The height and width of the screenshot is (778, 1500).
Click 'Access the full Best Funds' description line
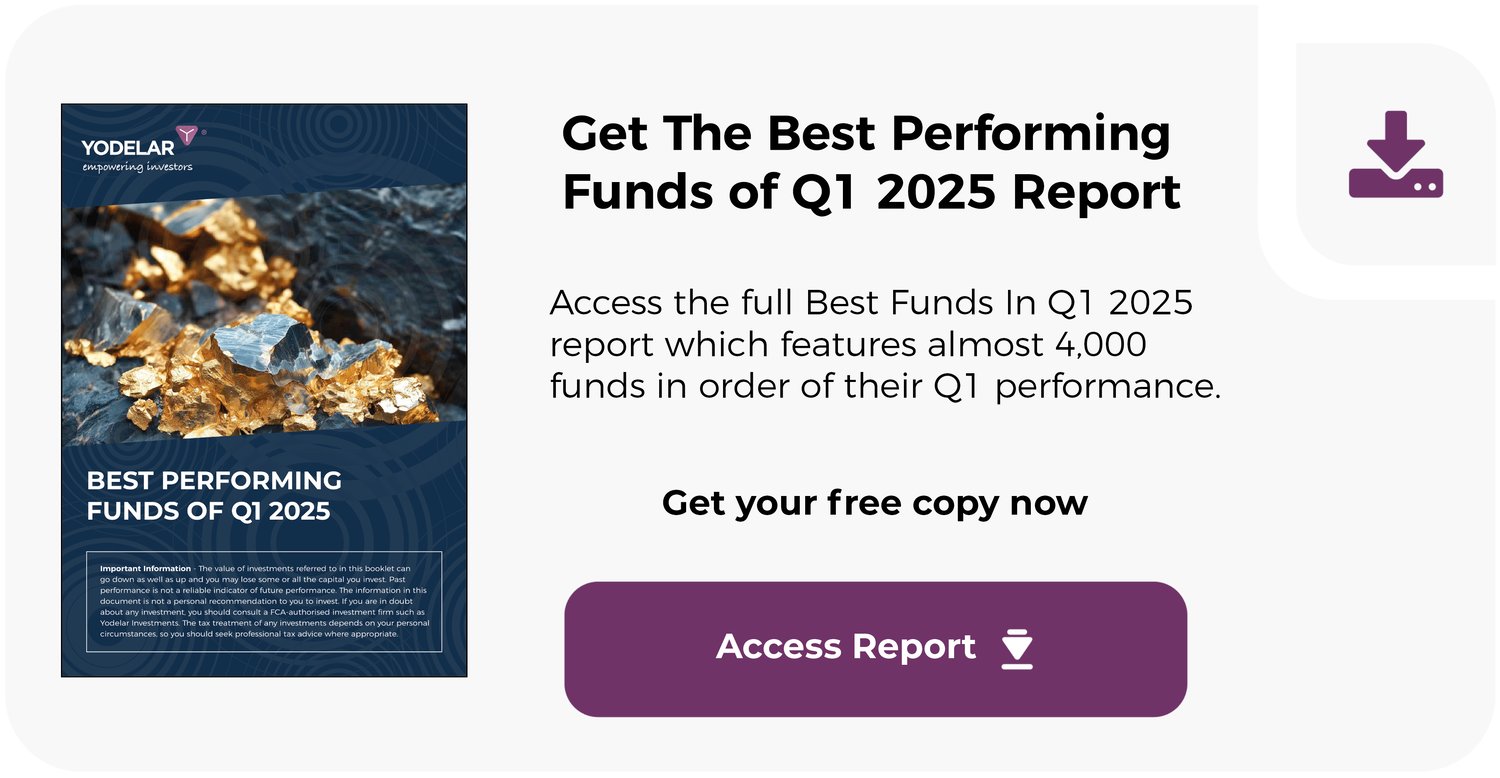coord(871,302)
